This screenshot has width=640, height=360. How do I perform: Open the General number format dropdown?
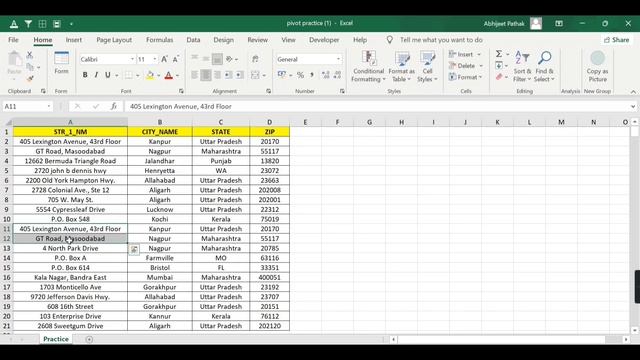click(x=338, y=59)
